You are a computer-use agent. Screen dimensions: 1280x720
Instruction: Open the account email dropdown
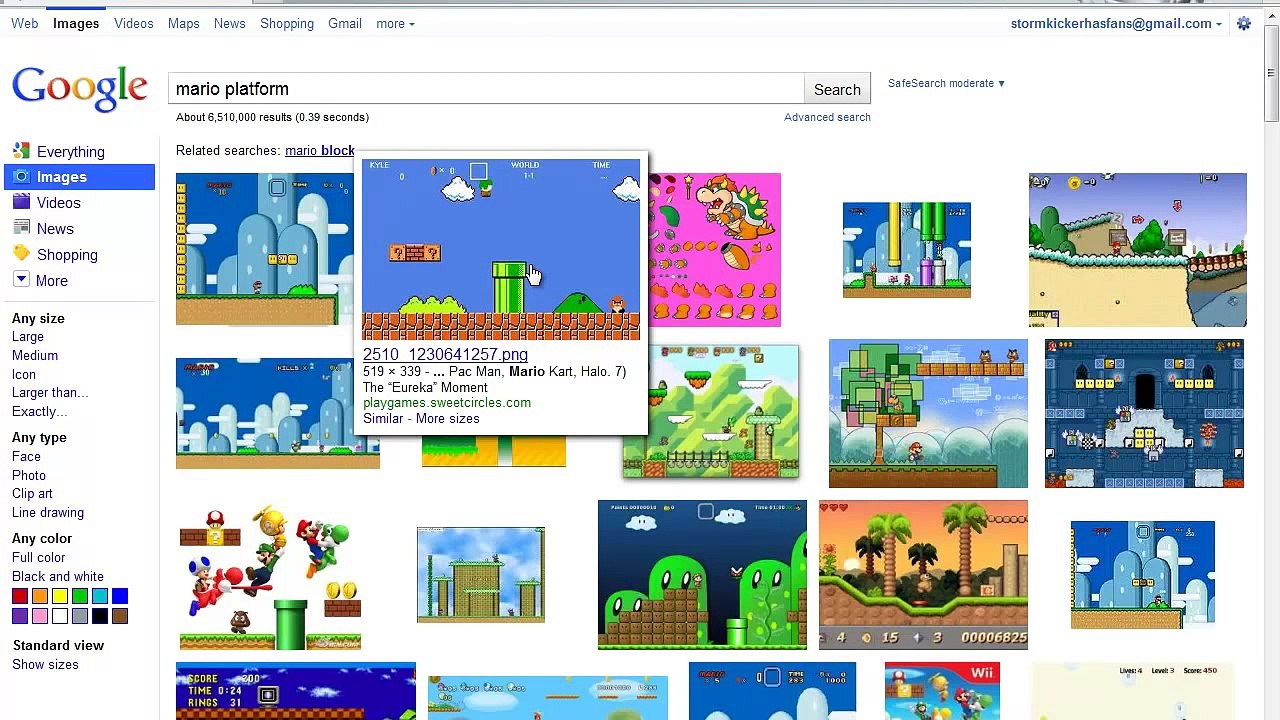tap(1116, 24)
